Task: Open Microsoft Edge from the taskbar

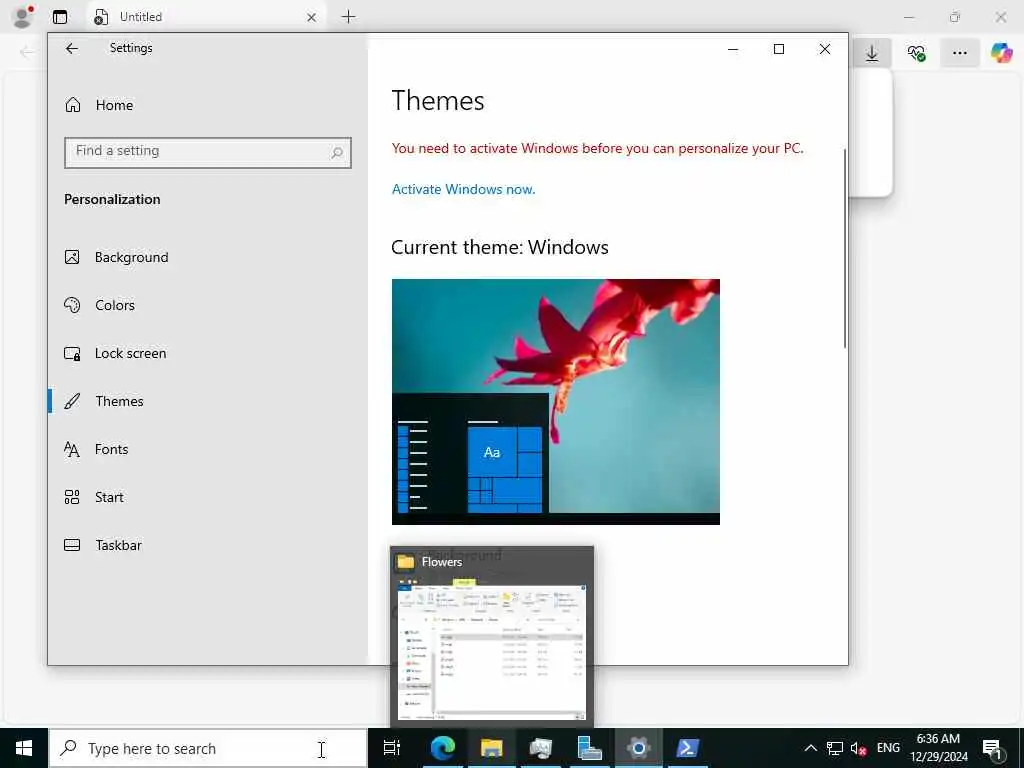Action: tap(442, 748)
